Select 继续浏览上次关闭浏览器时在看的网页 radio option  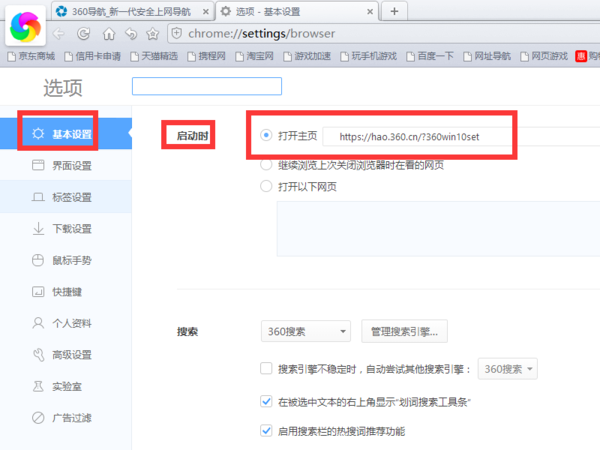266,165
